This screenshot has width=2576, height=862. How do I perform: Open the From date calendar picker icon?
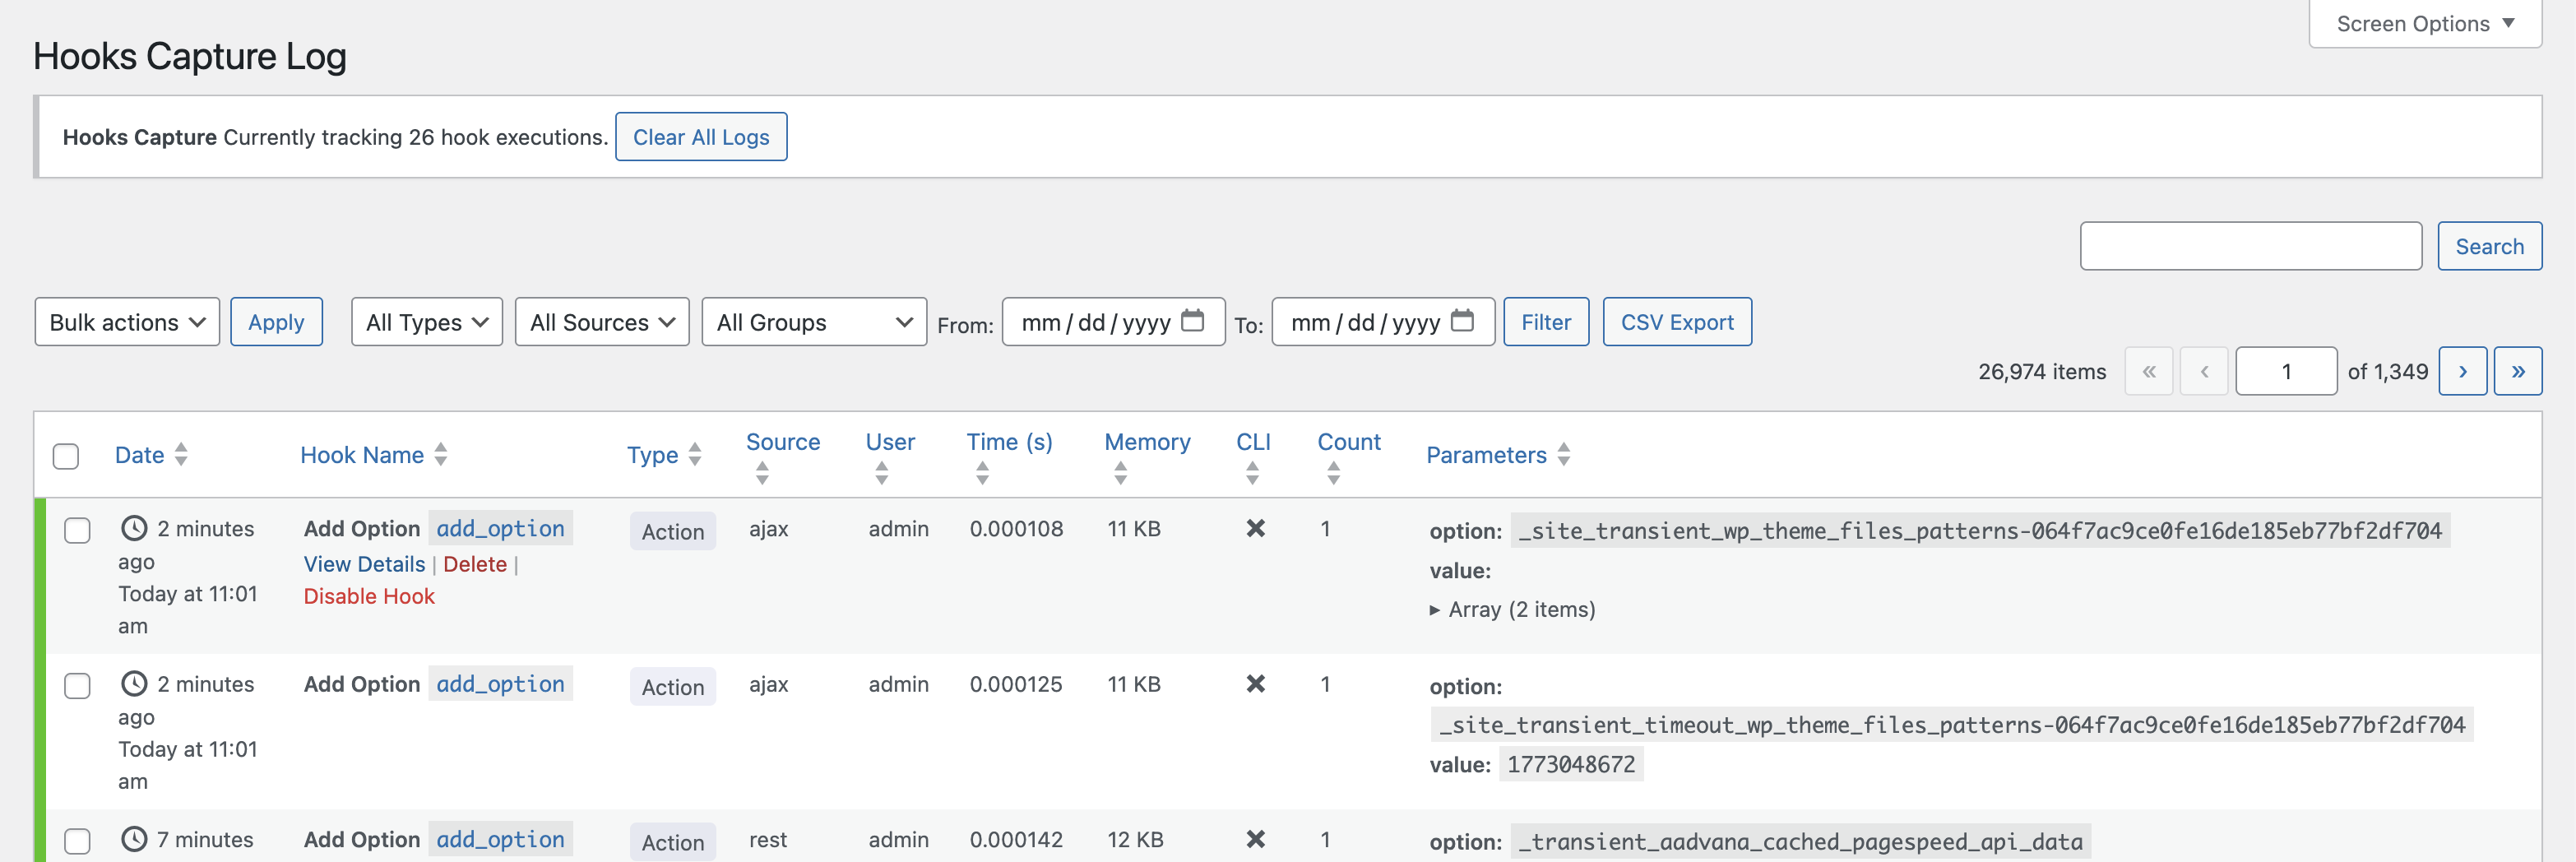click(1192, 321)
